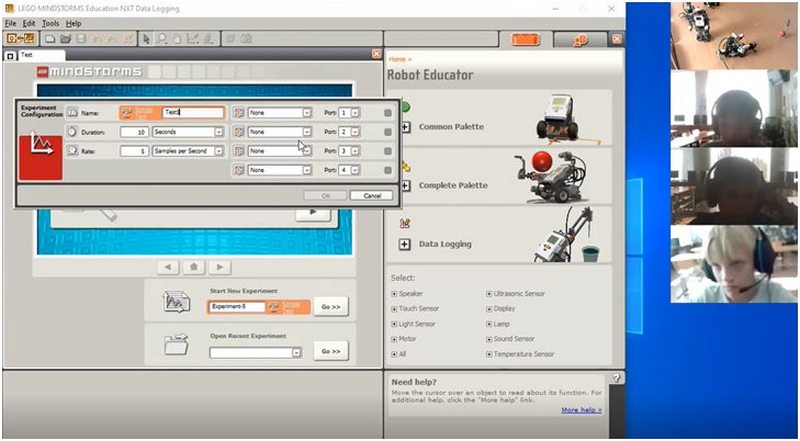800x441 pixels.
Task: Select the zoom magnifier tool
Action: [x=162, y=39]
